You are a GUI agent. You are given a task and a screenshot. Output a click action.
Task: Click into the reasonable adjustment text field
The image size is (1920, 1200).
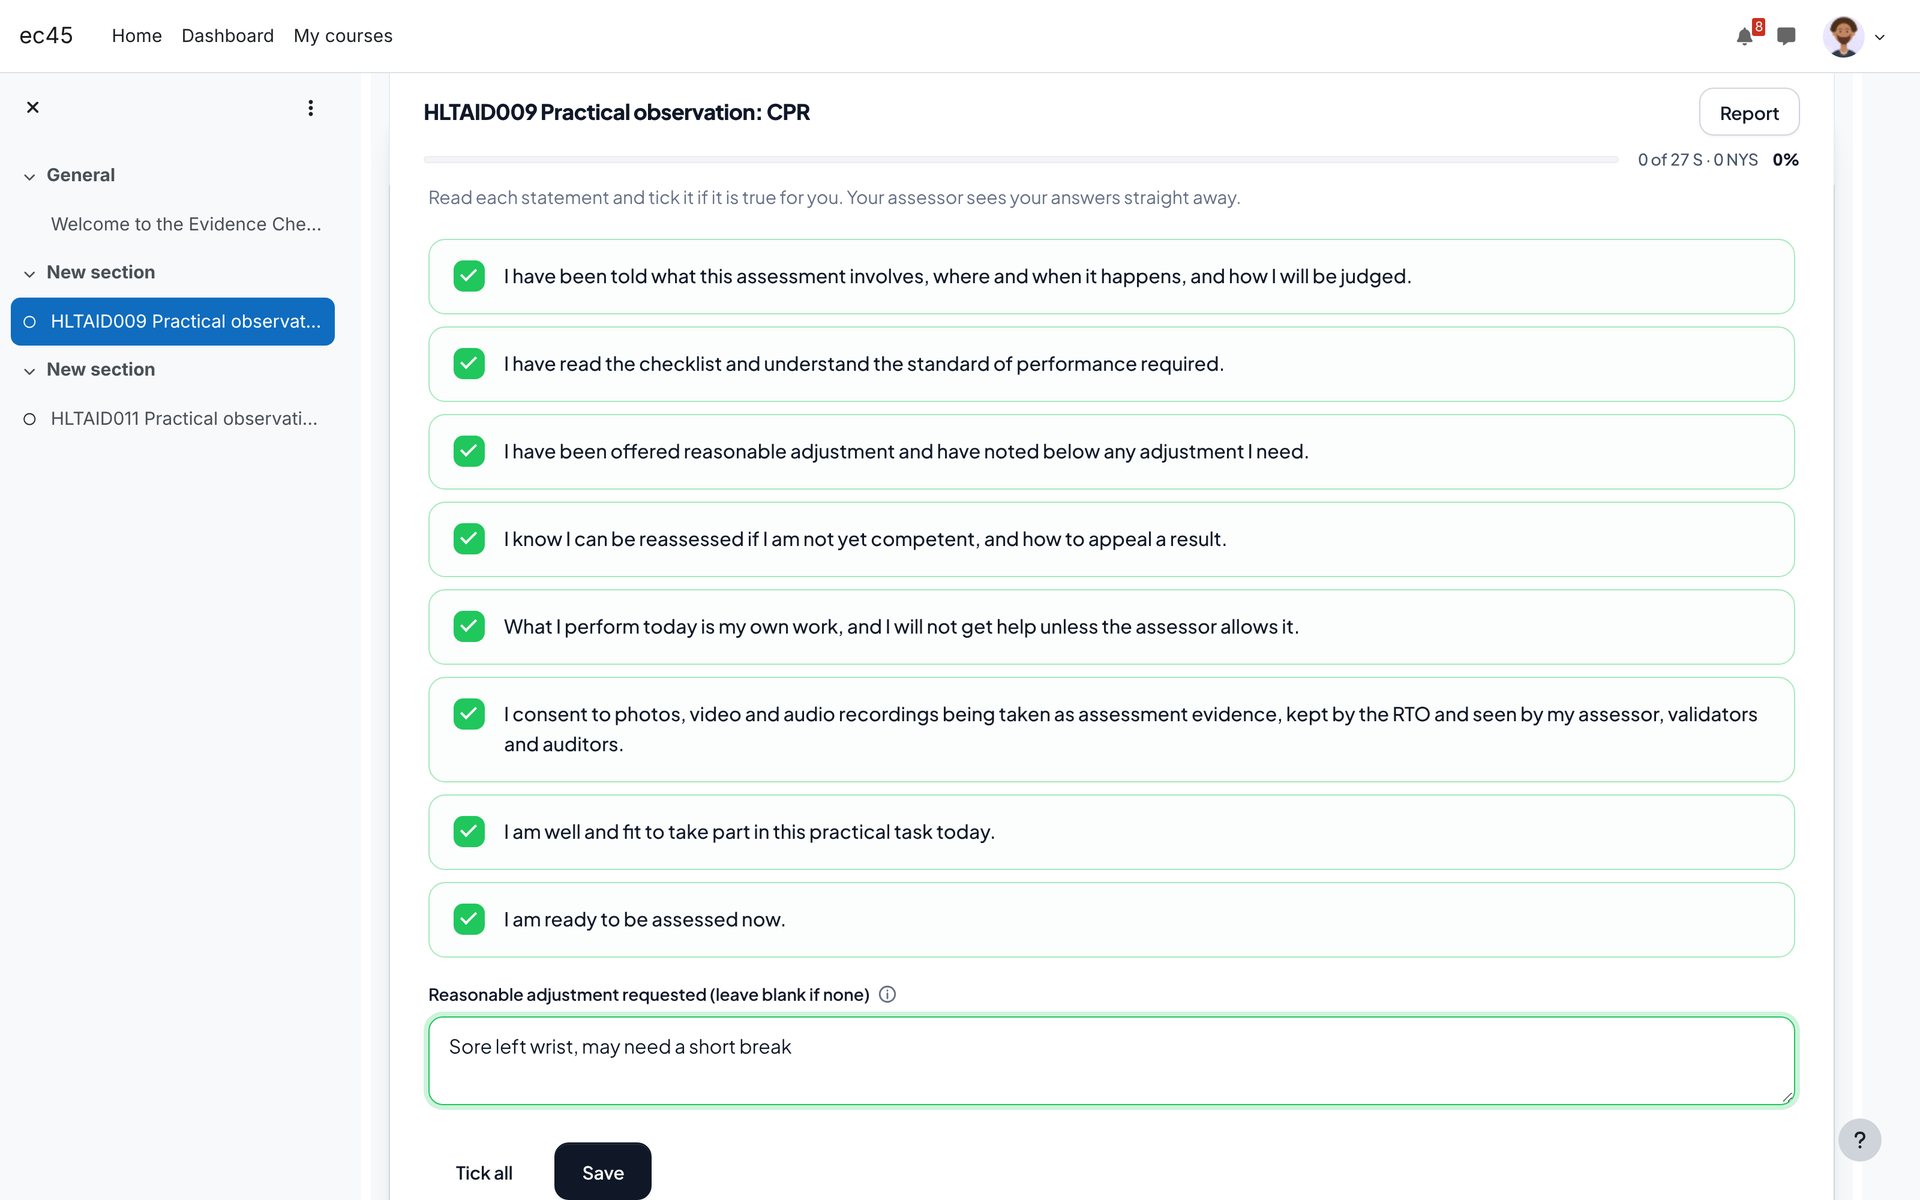(1111, 1061)
